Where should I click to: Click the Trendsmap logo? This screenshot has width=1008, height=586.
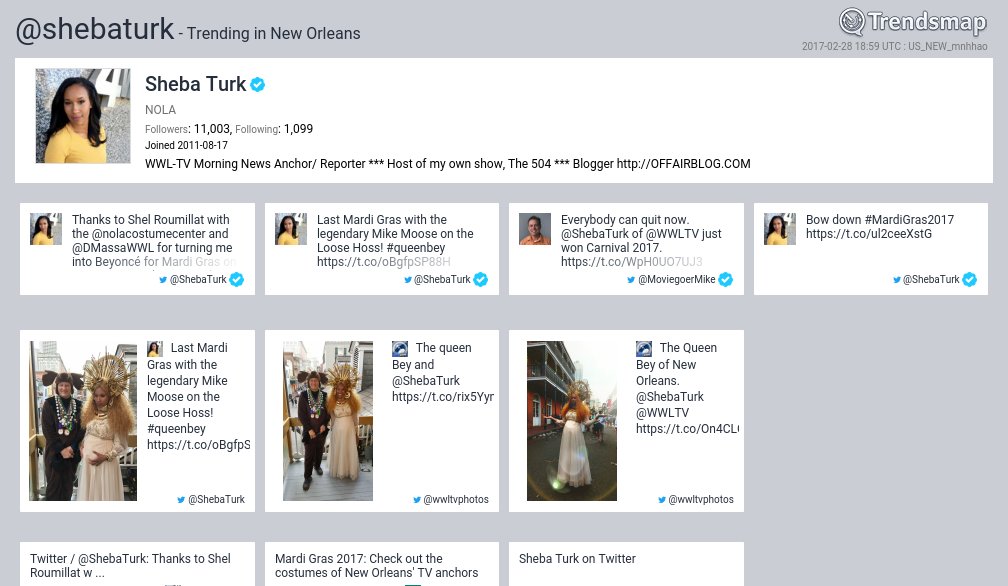[912, 22]
